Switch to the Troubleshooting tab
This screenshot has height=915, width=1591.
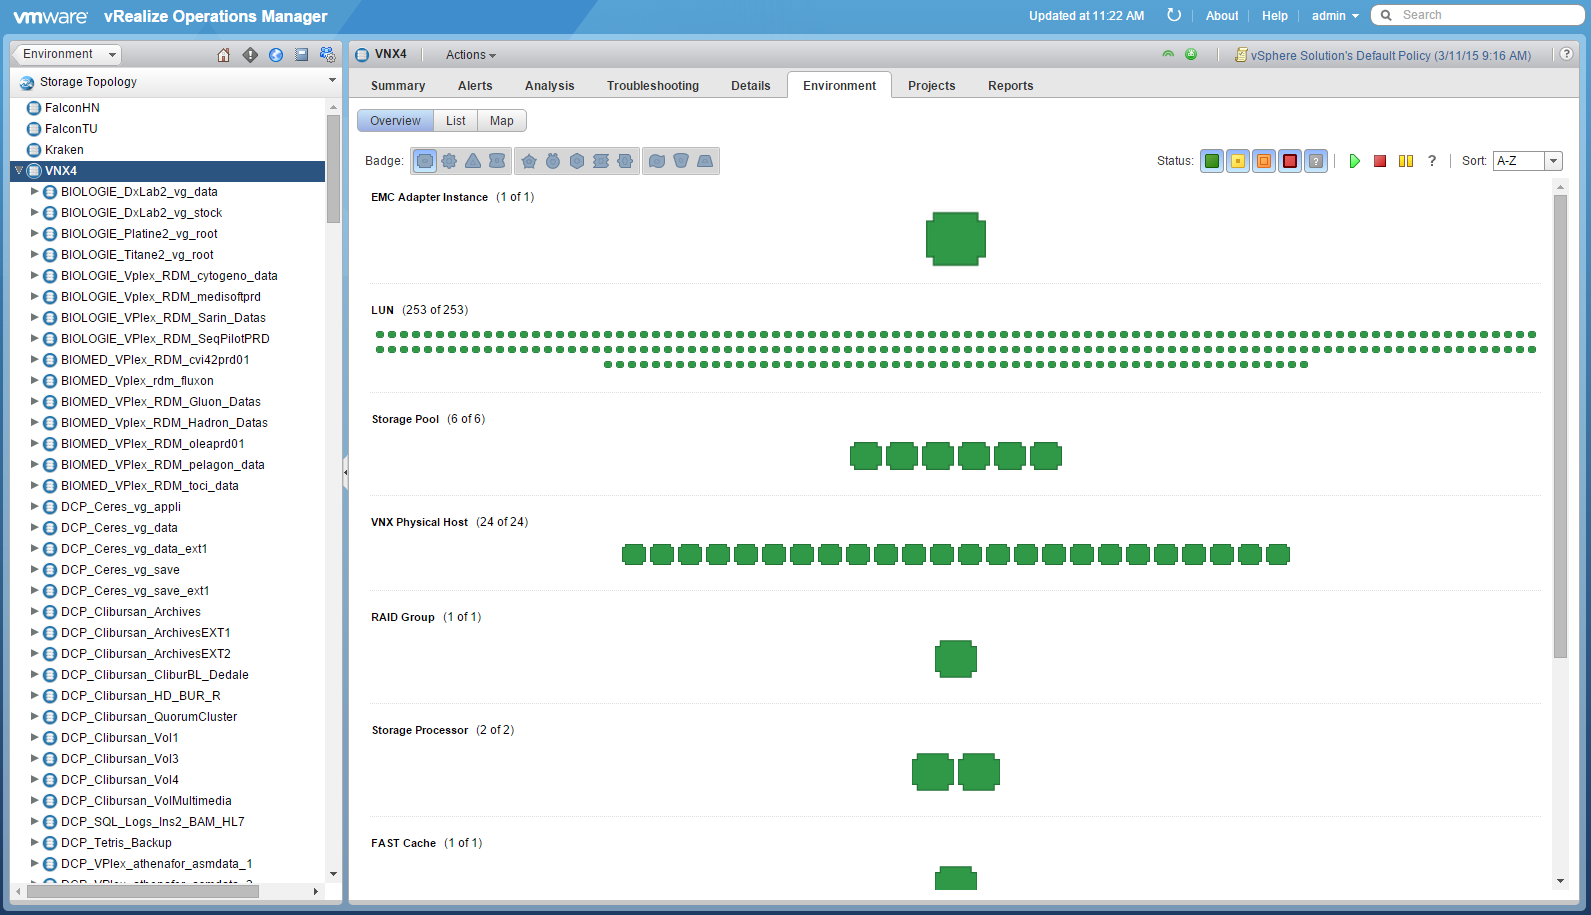652,86
